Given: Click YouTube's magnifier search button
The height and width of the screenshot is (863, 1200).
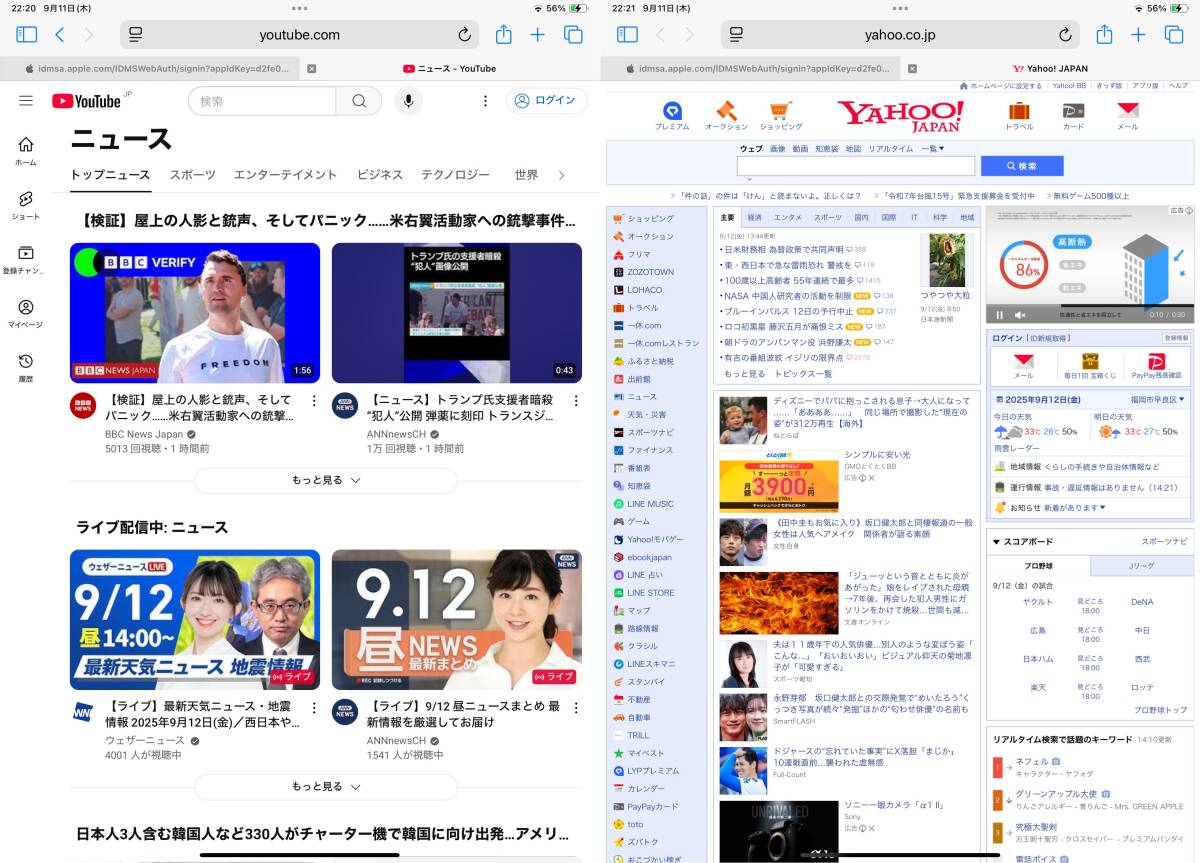Looking at the screenshot, I should tap(359, 101).
